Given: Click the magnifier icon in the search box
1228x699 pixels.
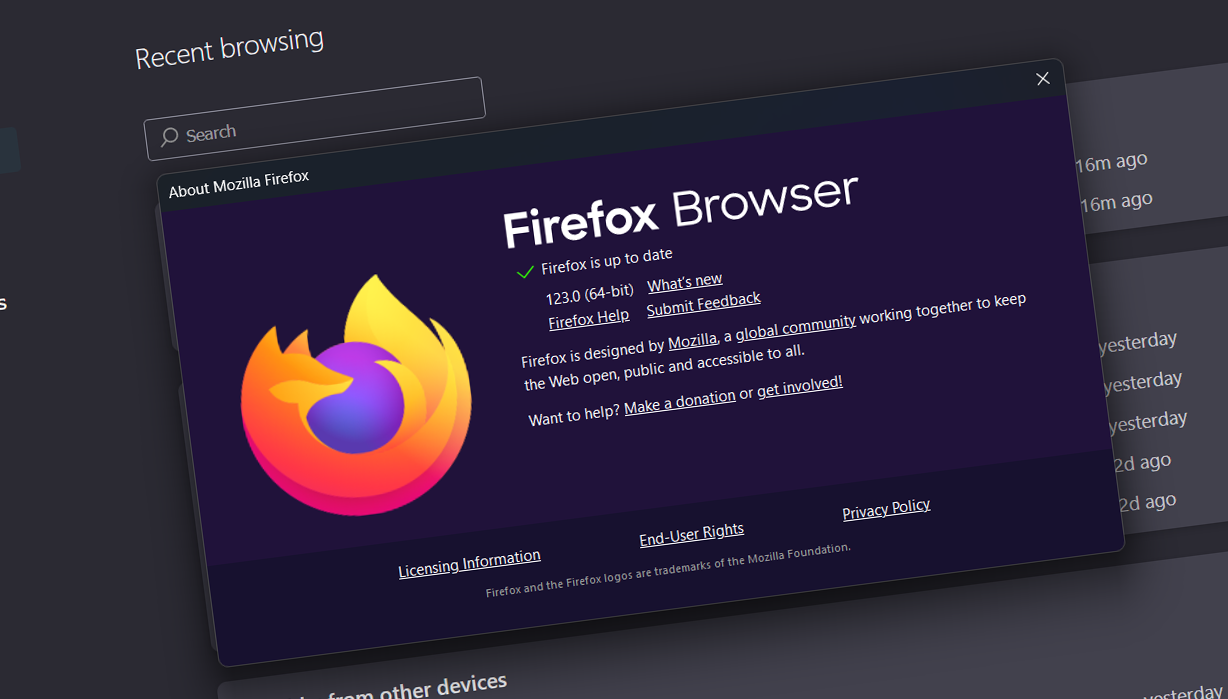Looking at the screenshot, I should click(170, 137).
